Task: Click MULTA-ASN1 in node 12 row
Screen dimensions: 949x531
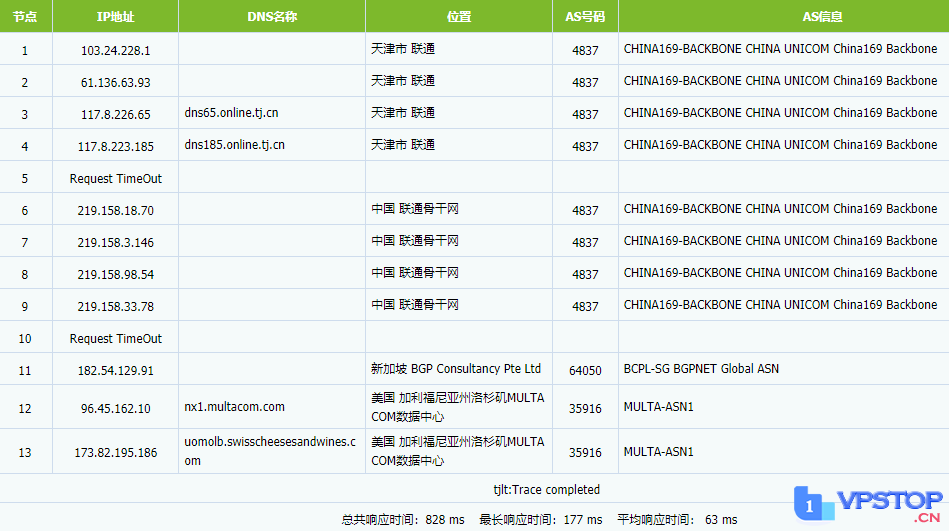Action: (x=658, y=407)
